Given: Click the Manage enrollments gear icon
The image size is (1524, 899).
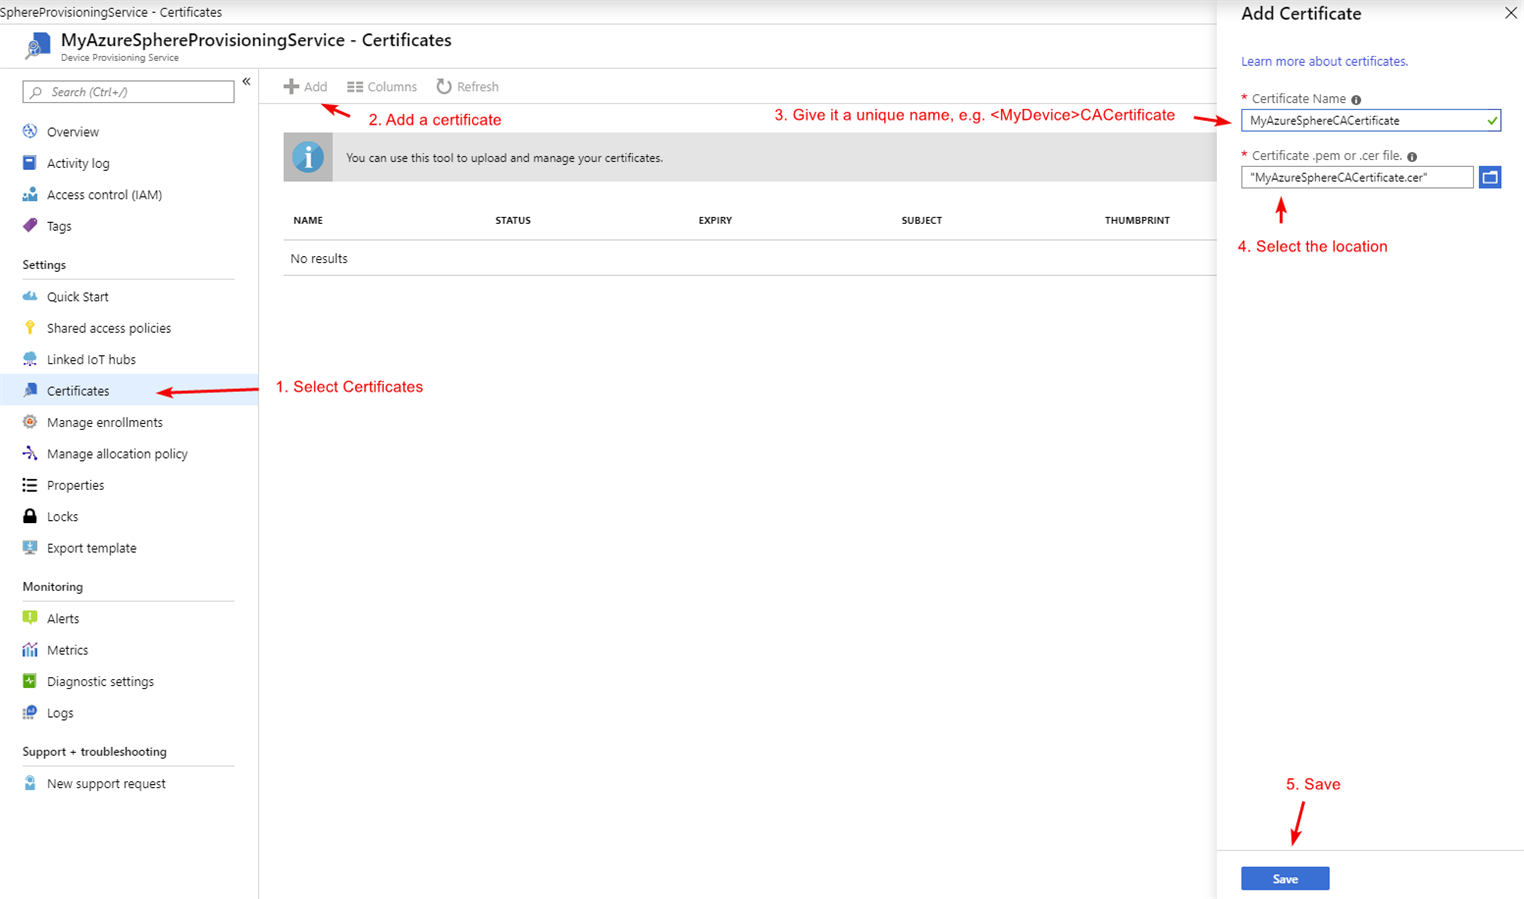Looking at the screenshot, I should click(x=30, y=422).
